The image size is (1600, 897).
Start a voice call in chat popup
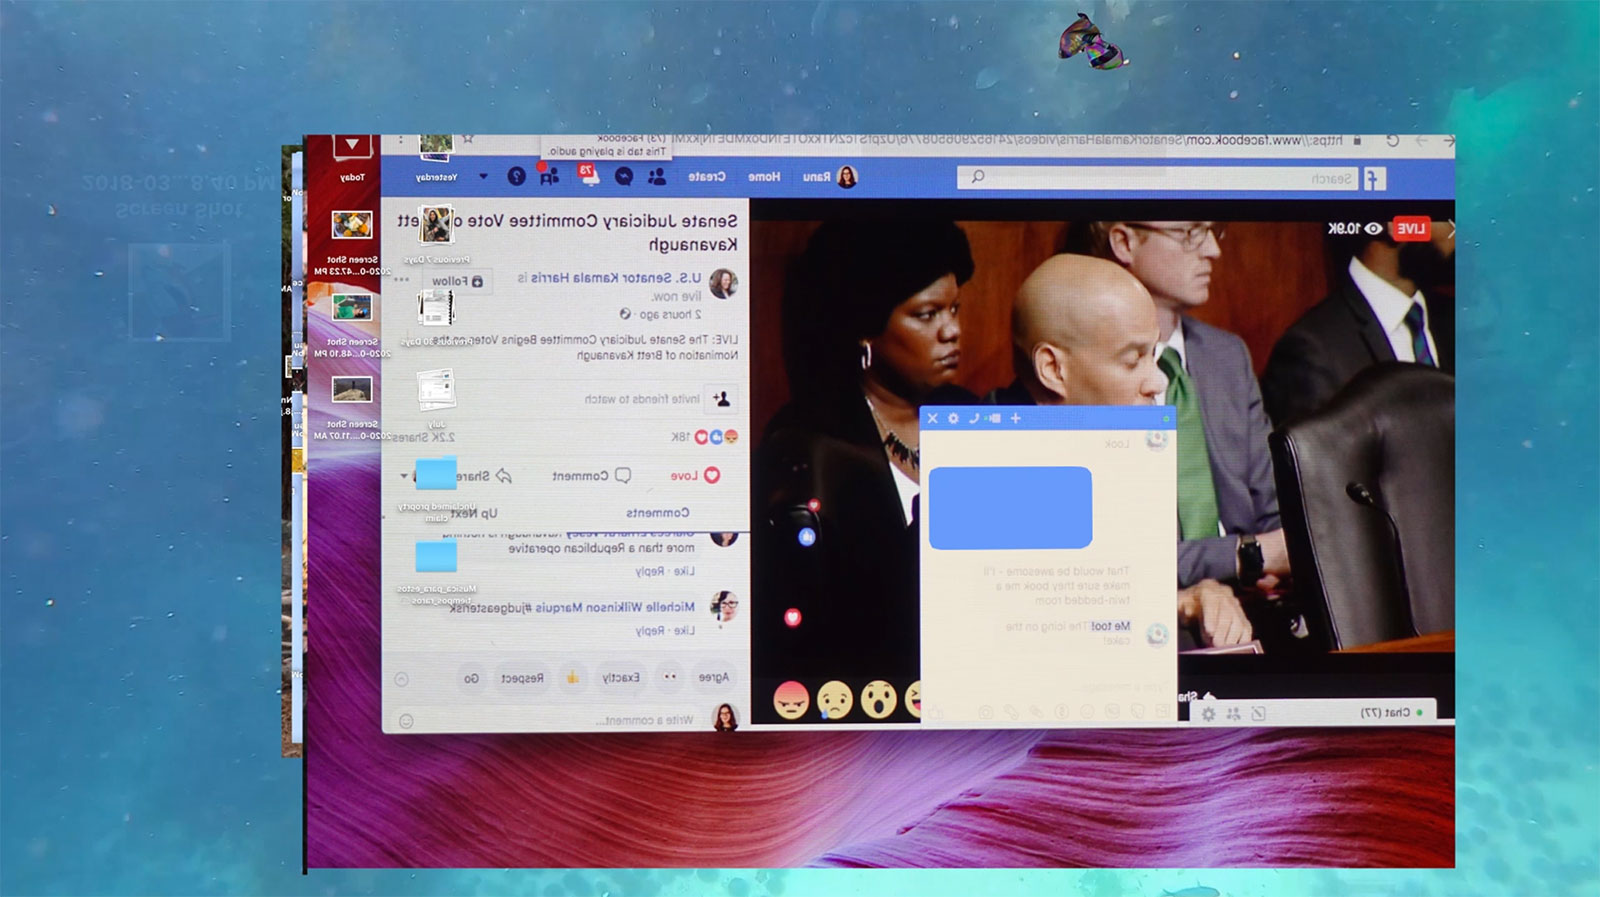pos(974,418)
